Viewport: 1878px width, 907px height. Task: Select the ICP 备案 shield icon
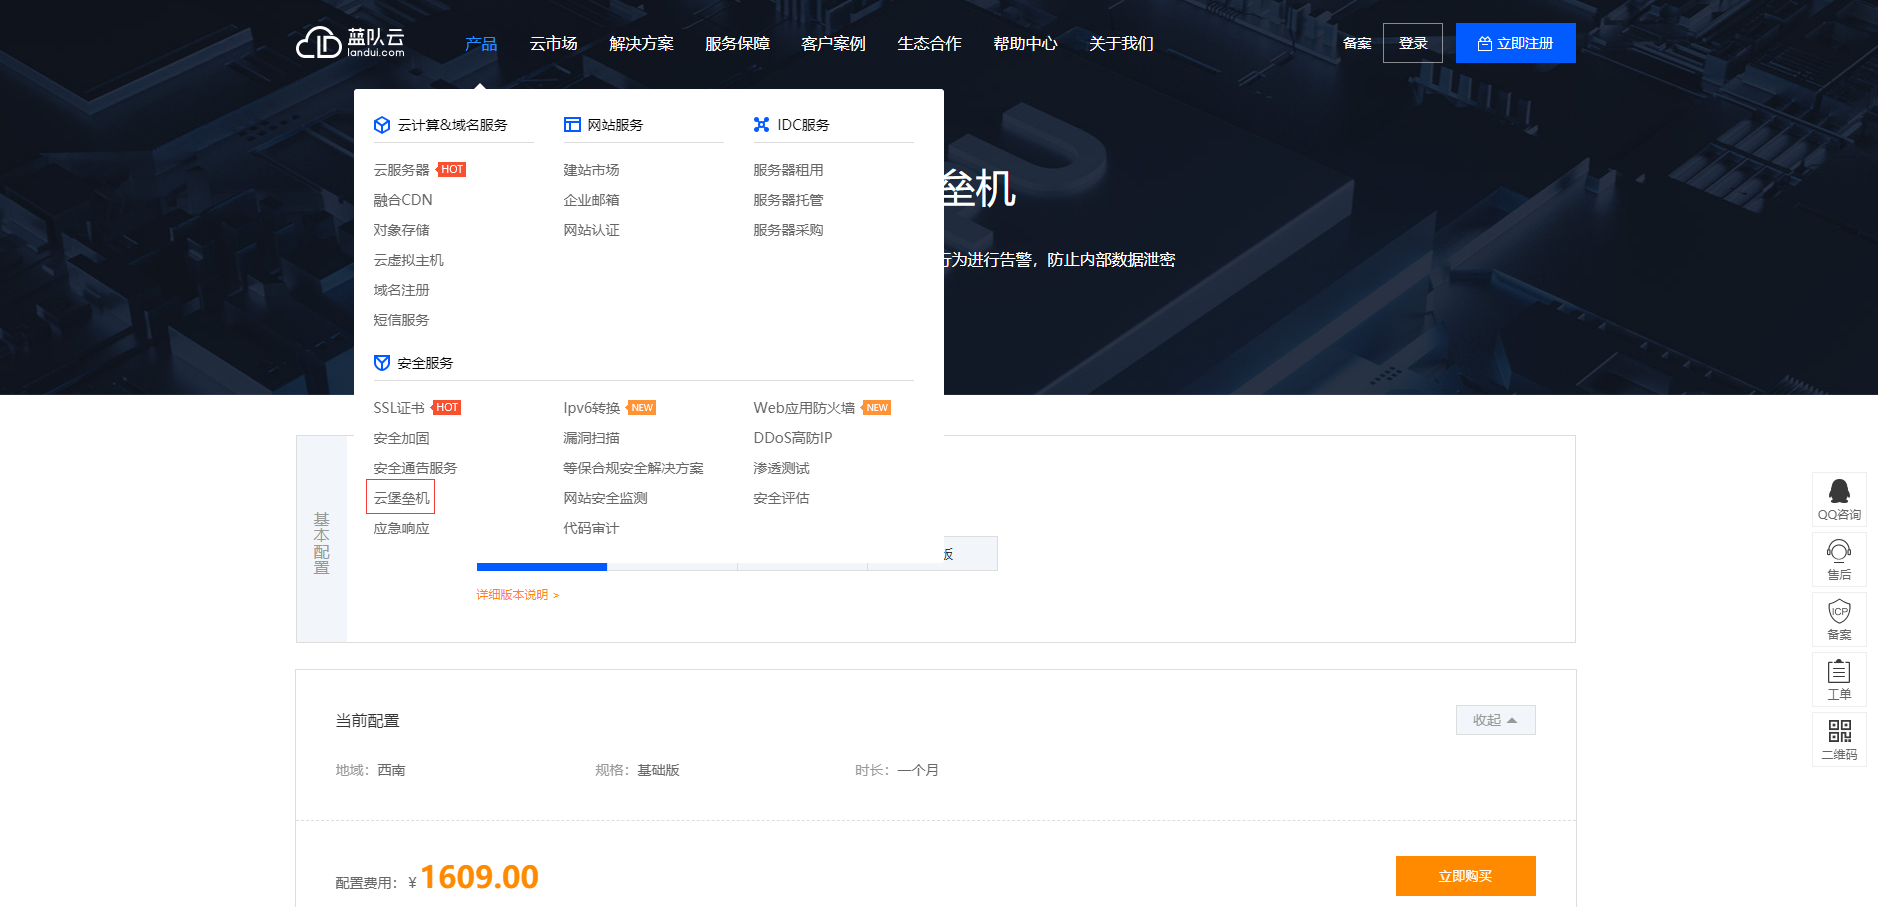click(x=1838, y=619)
